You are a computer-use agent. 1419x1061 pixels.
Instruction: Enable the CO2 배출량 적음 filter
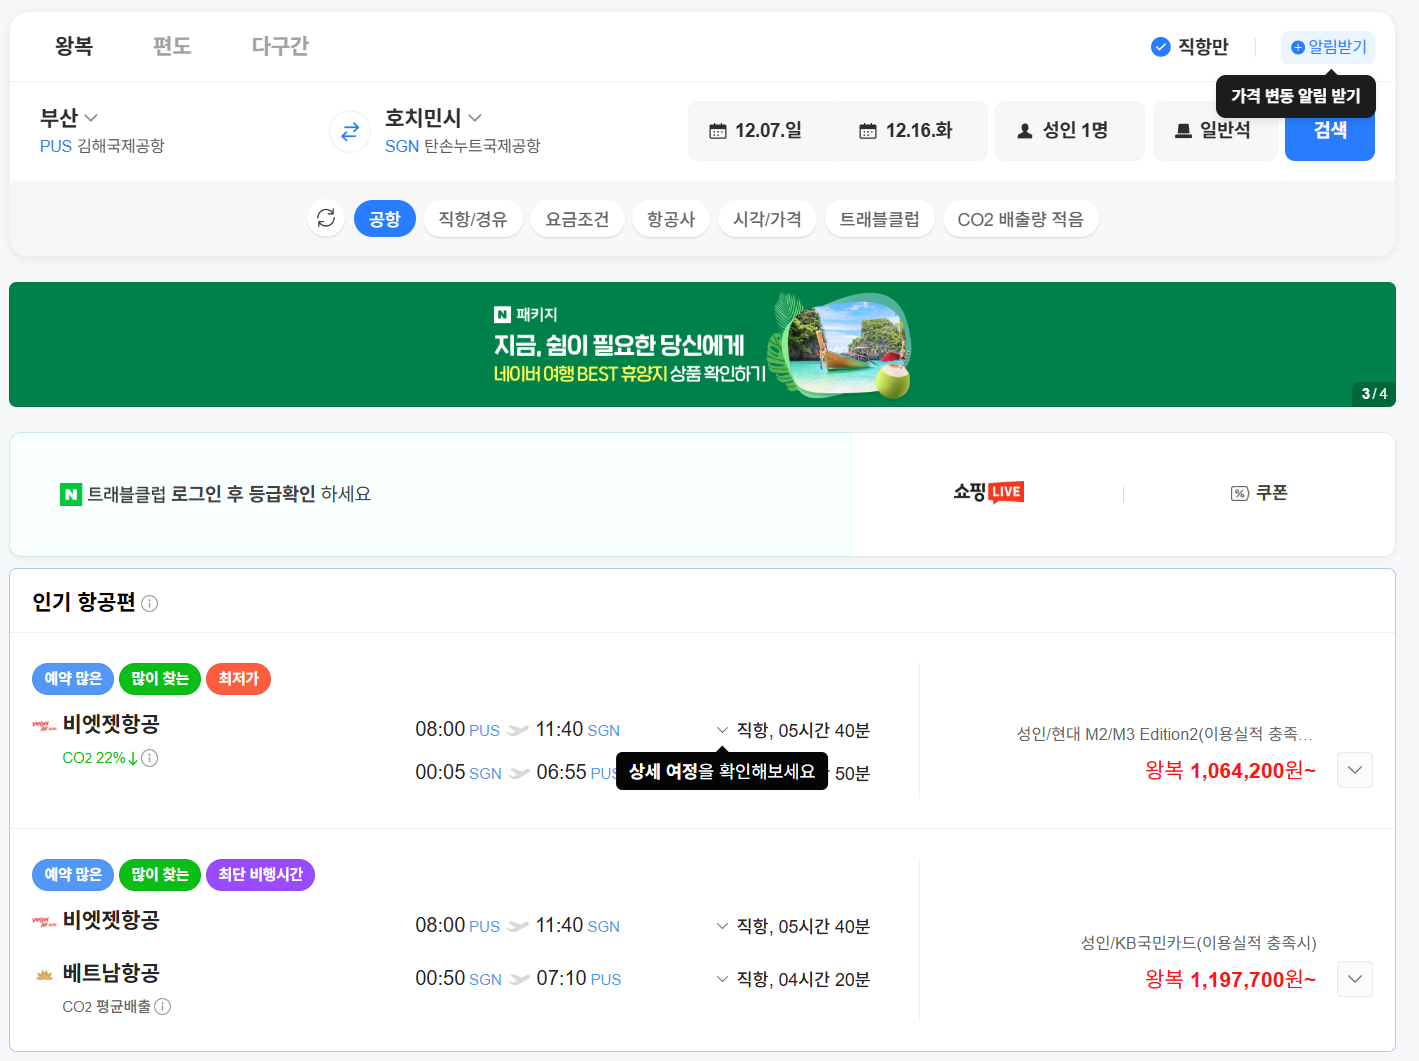click(1020, 219)
